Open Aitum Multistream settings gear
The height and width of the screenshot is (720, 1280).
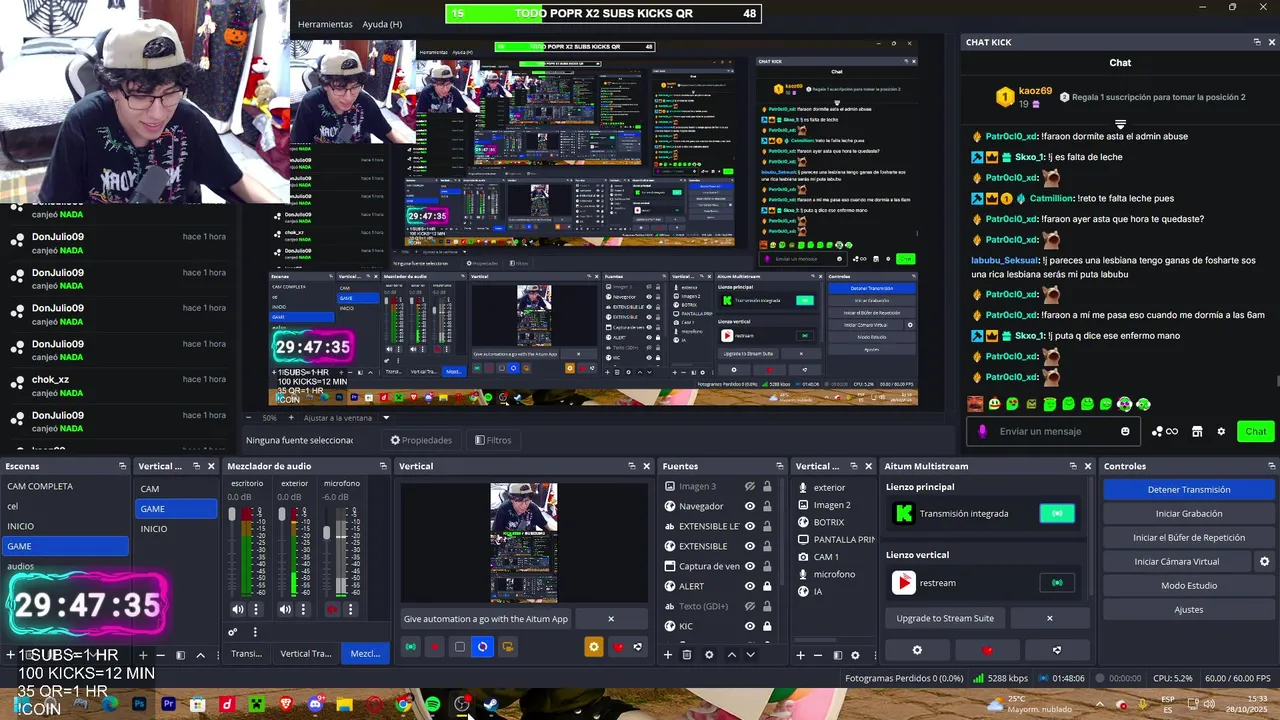tap(917, 650)
